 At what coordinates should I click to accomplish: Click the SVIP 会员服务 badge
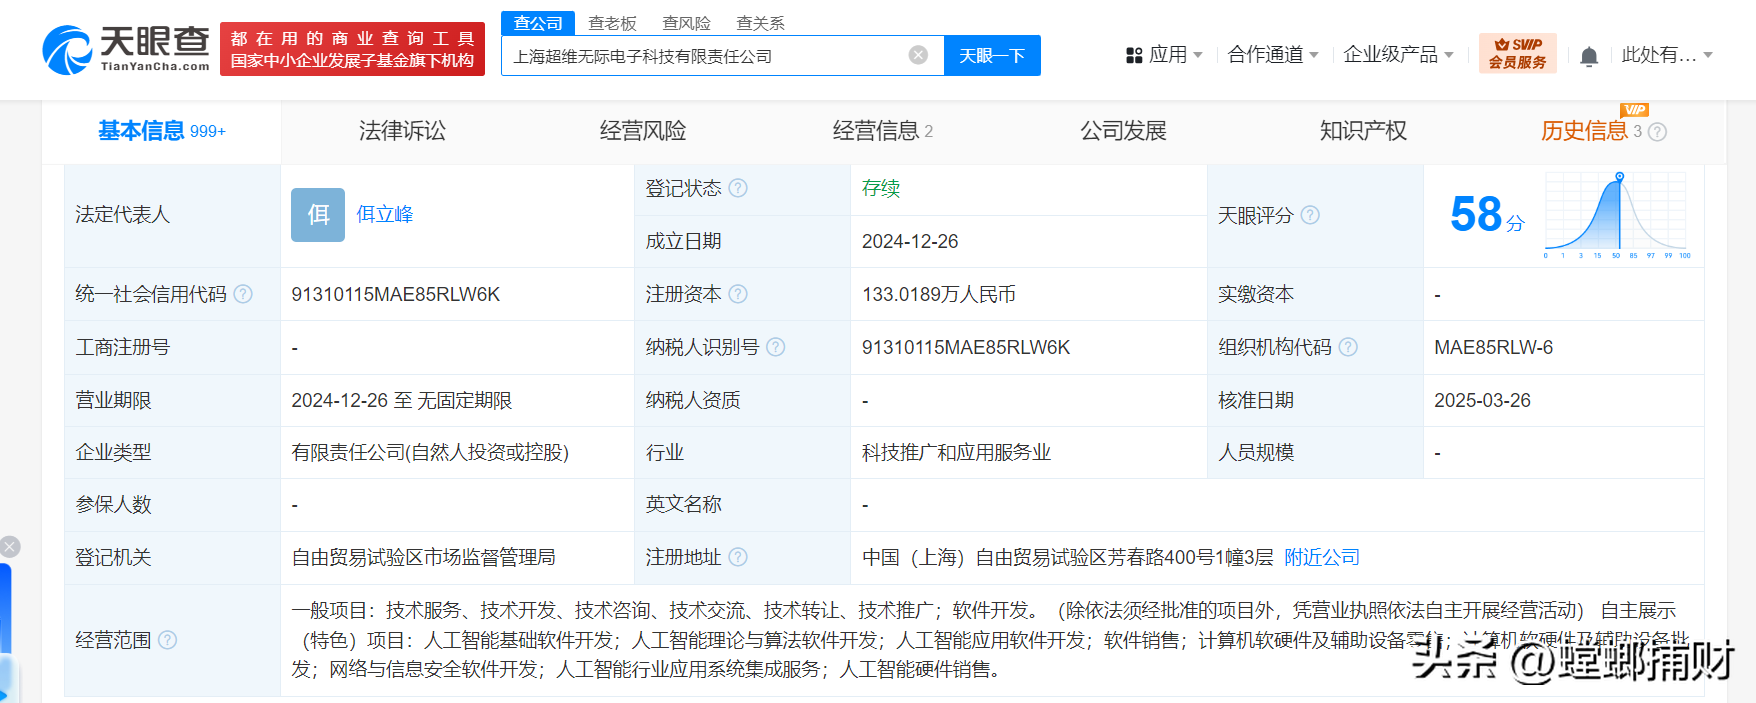coord(1517,53)
